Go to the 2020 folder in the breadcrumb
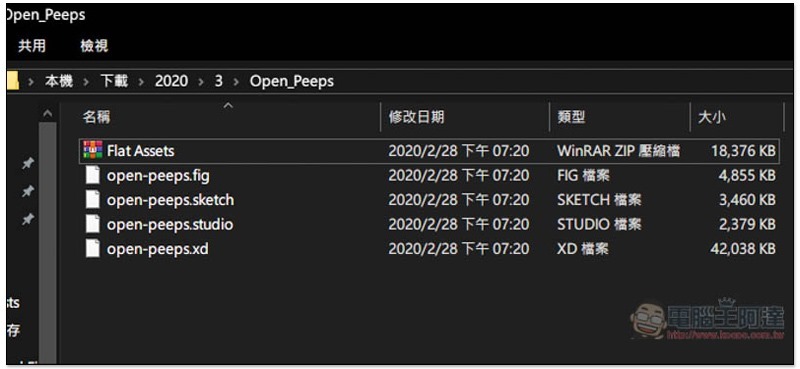Viewport: 800px width, 369px height. click(x=171, y=81)
